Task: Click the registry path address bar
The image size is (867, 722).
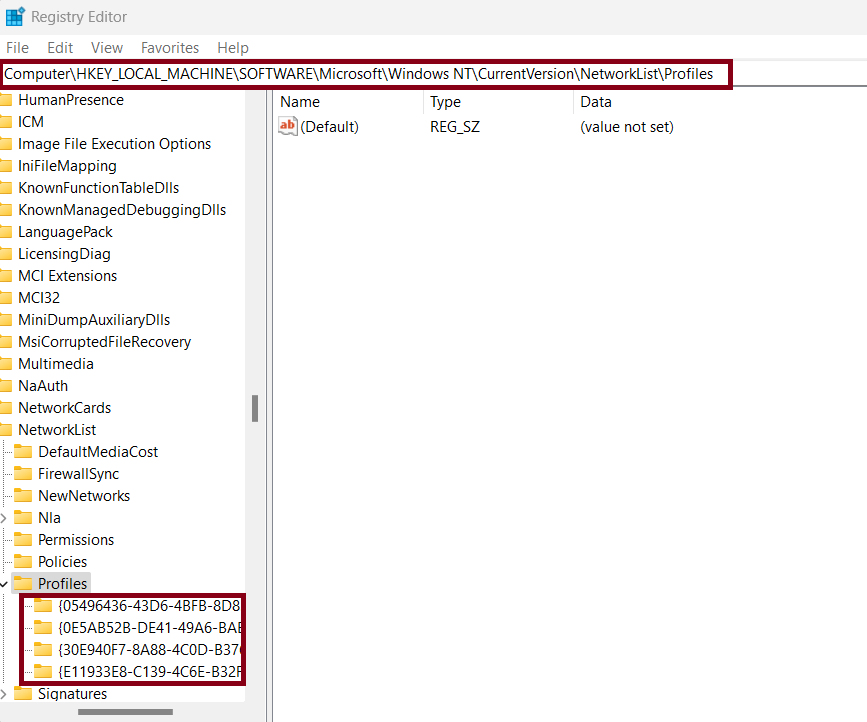Action: [366, 74]
